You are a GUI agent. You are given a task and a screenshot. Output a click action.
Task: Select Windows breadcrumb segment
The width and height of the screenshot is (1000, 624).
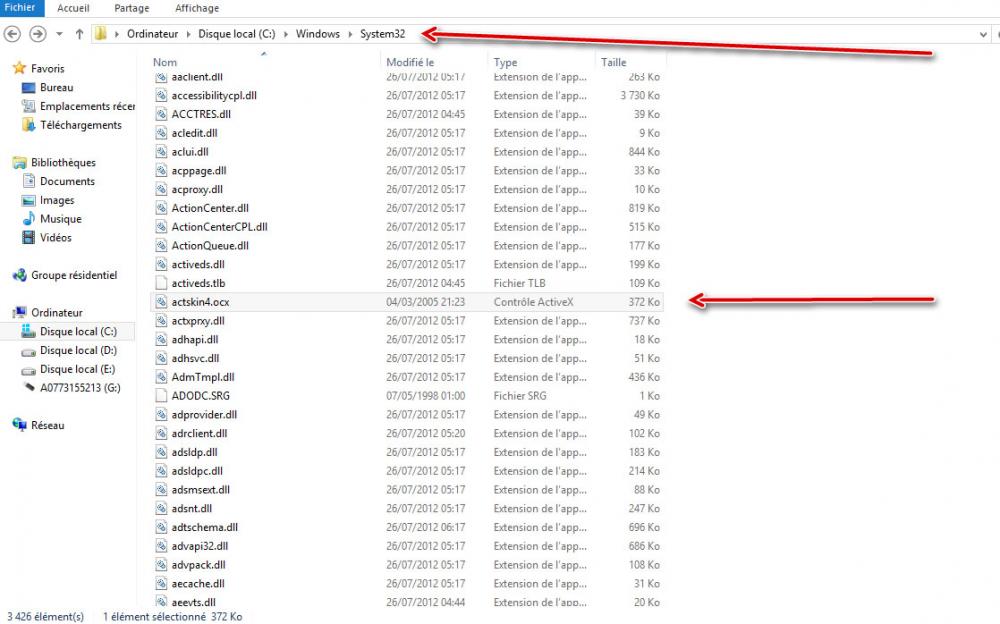(x=318, y=34)
